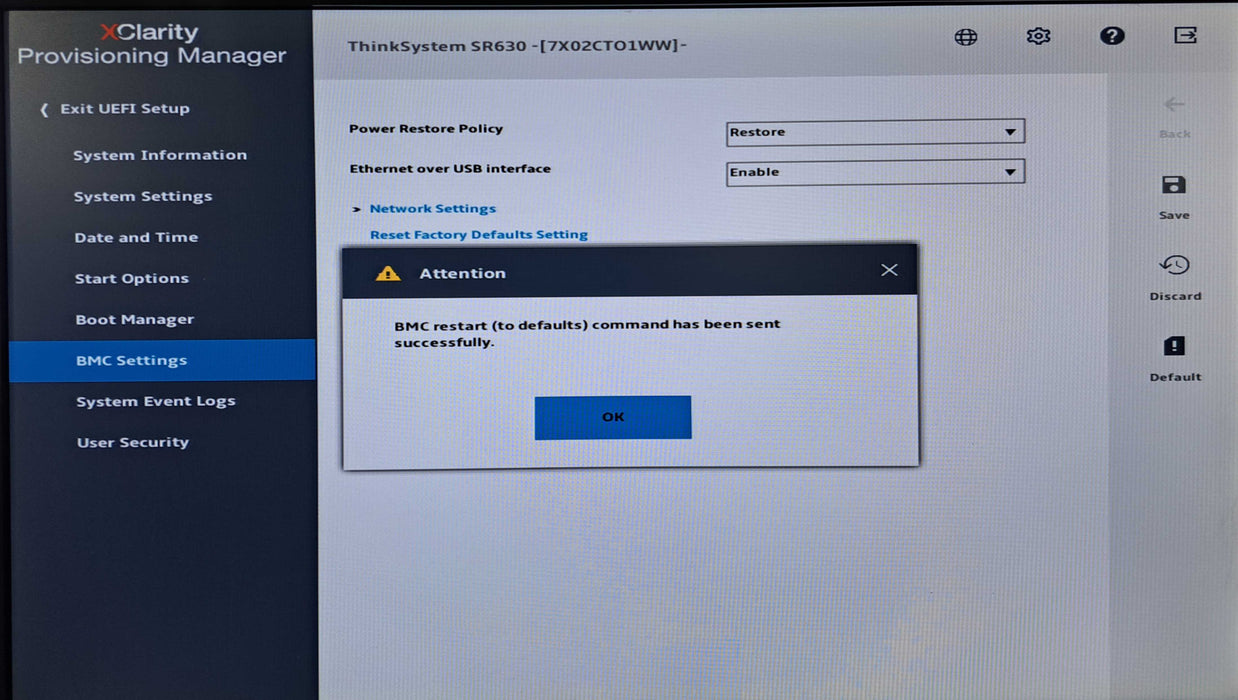Click the ThinkSystem SR630 title text
Viewport: 1238px width, 700px height.
click(517, 46)
